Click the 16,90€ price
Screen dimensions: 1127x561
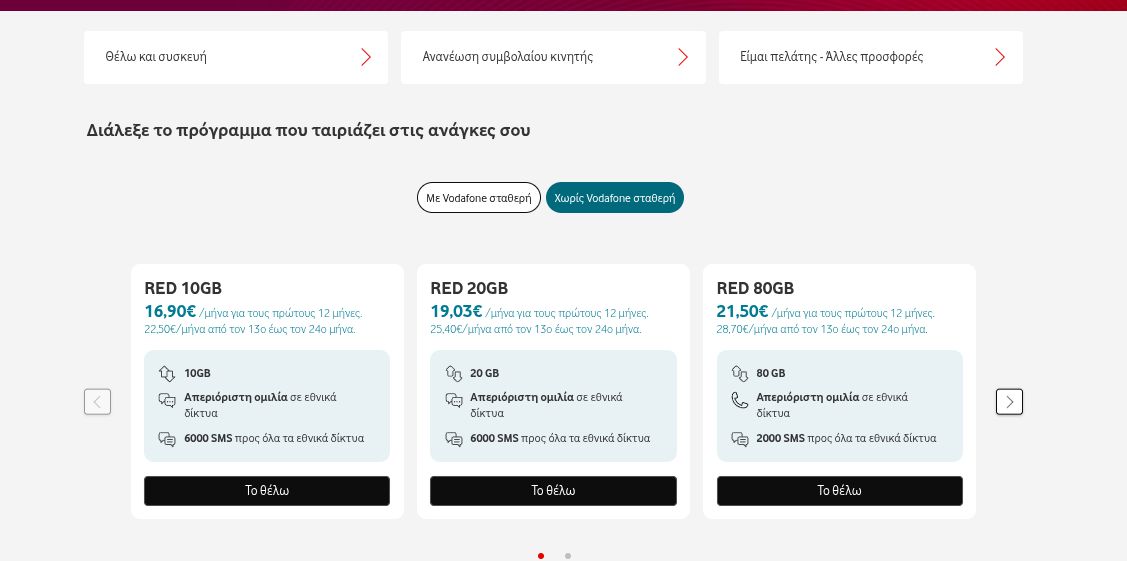point(170,312)
